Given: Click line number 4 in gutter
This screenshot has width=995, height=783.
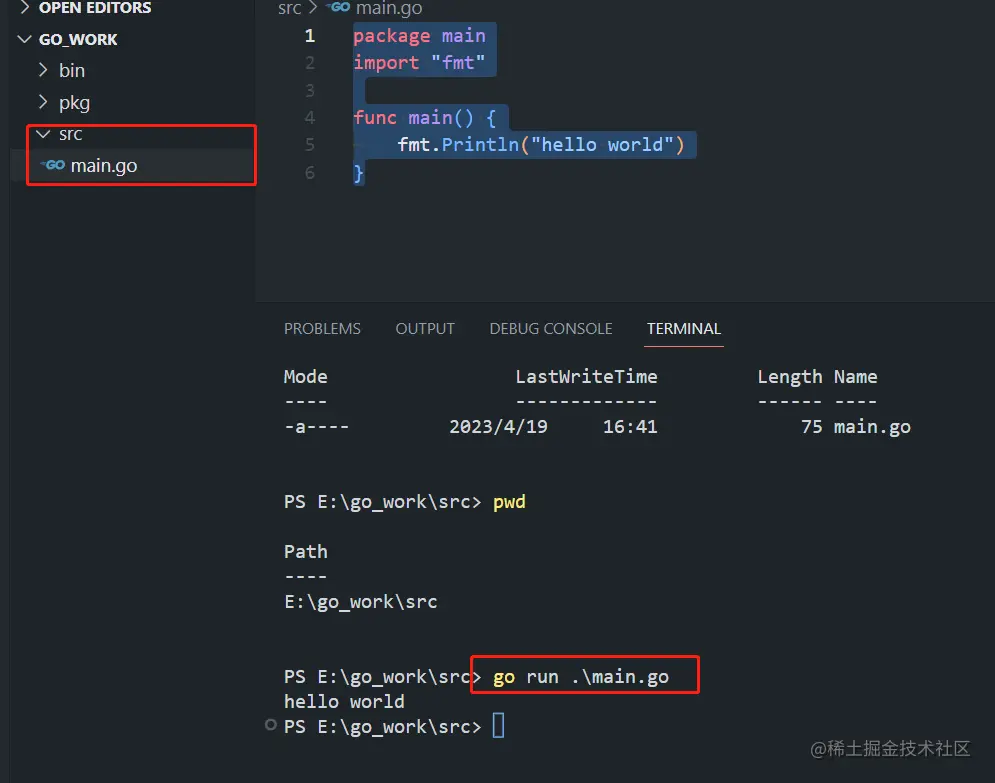Looking at the screenshot, I should point(310,117).
